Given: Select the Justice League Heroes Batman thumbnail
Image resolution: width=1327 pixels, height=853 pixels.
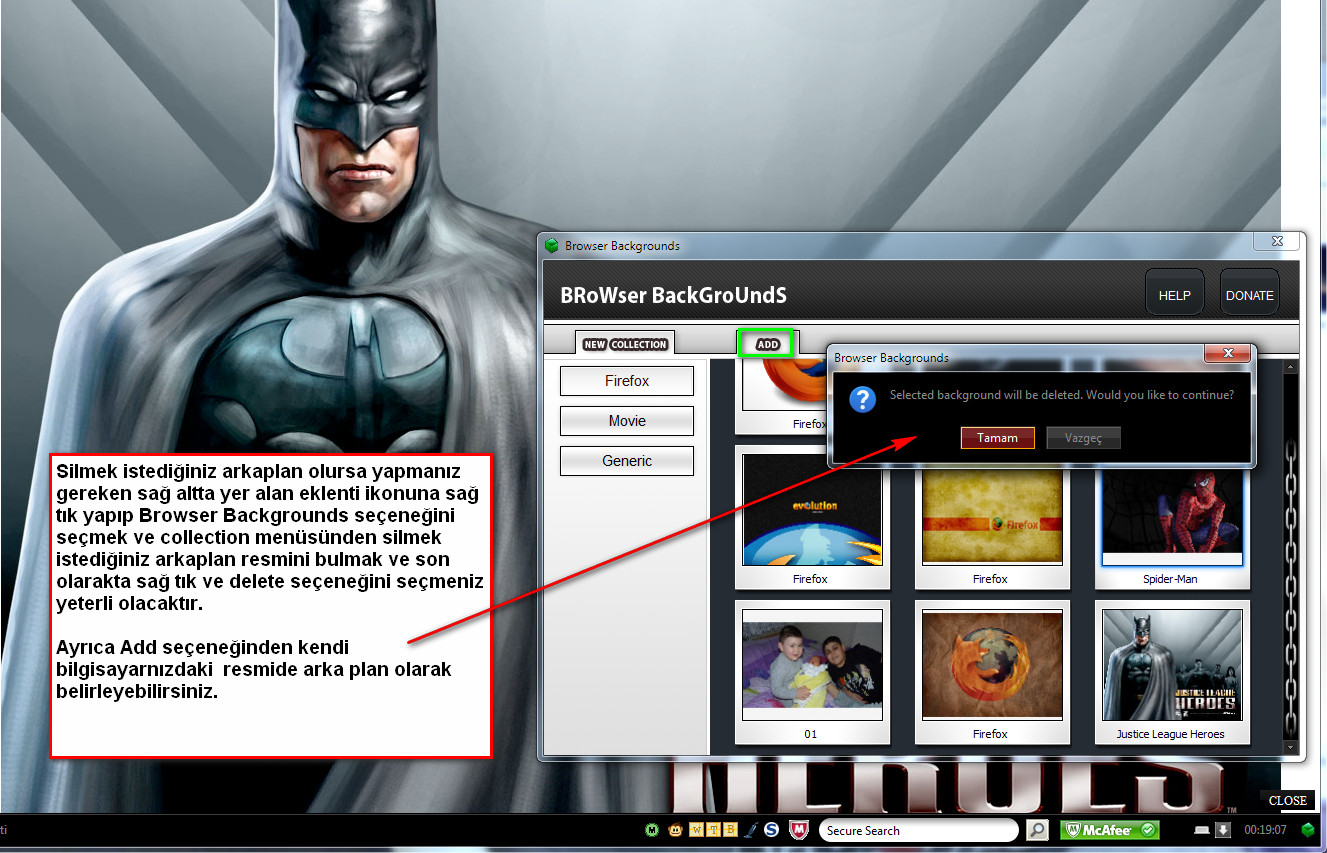Looking at the screenshot, I should click(x=1172, y=665).
